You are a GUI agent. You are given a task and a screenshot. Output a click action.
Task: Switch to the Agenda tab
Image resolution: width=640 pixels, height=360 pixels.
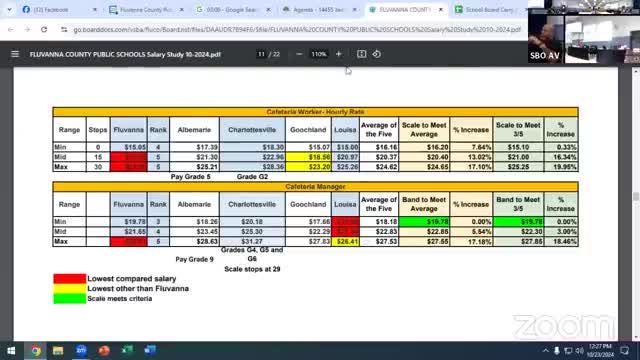click(x=320, y=9)
